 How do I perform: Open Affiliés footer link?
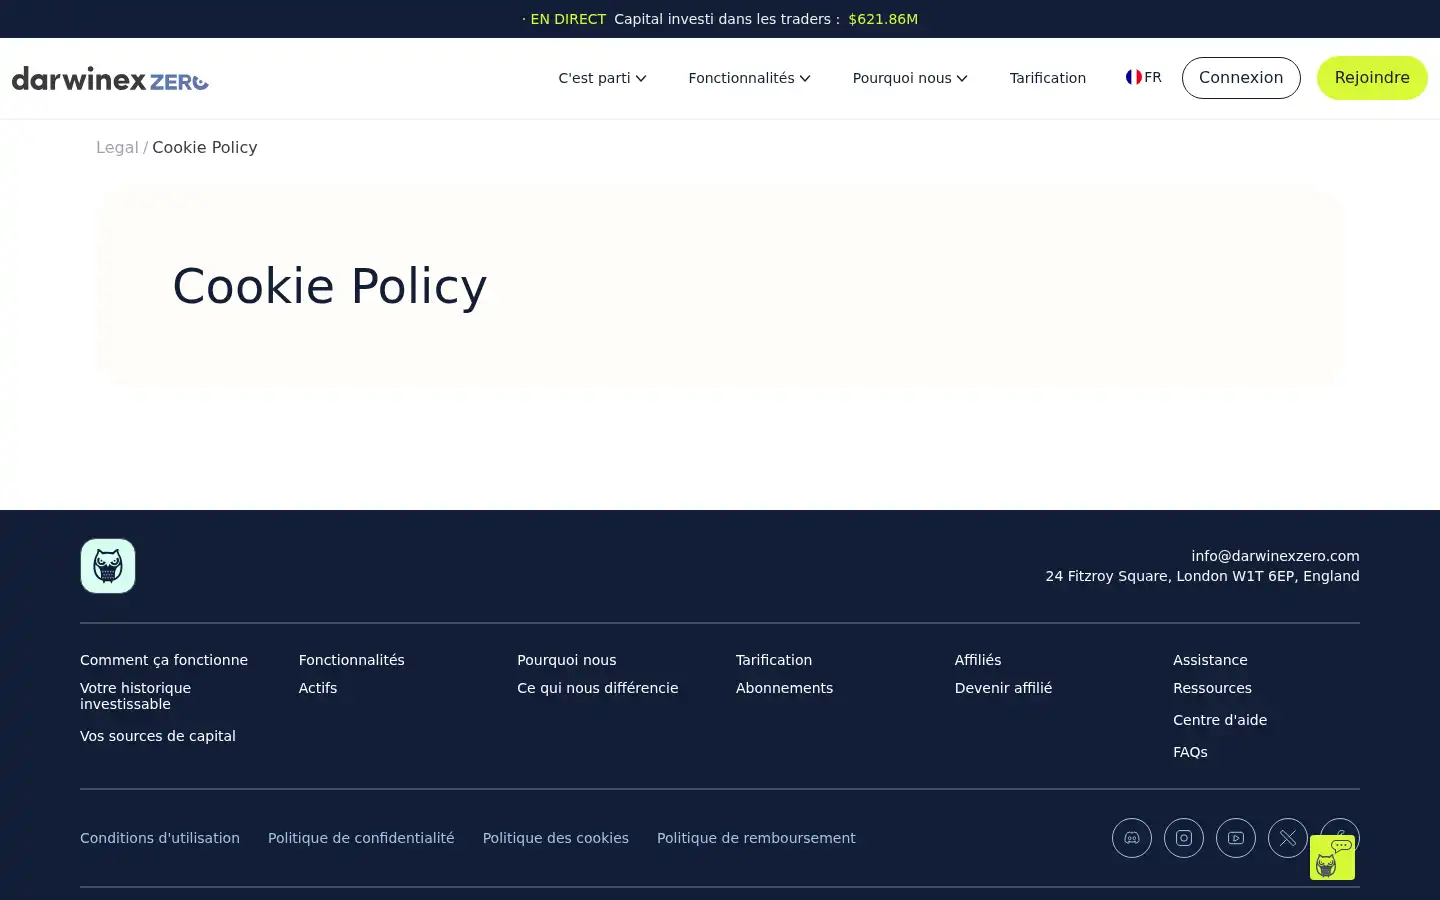[978, 660]
